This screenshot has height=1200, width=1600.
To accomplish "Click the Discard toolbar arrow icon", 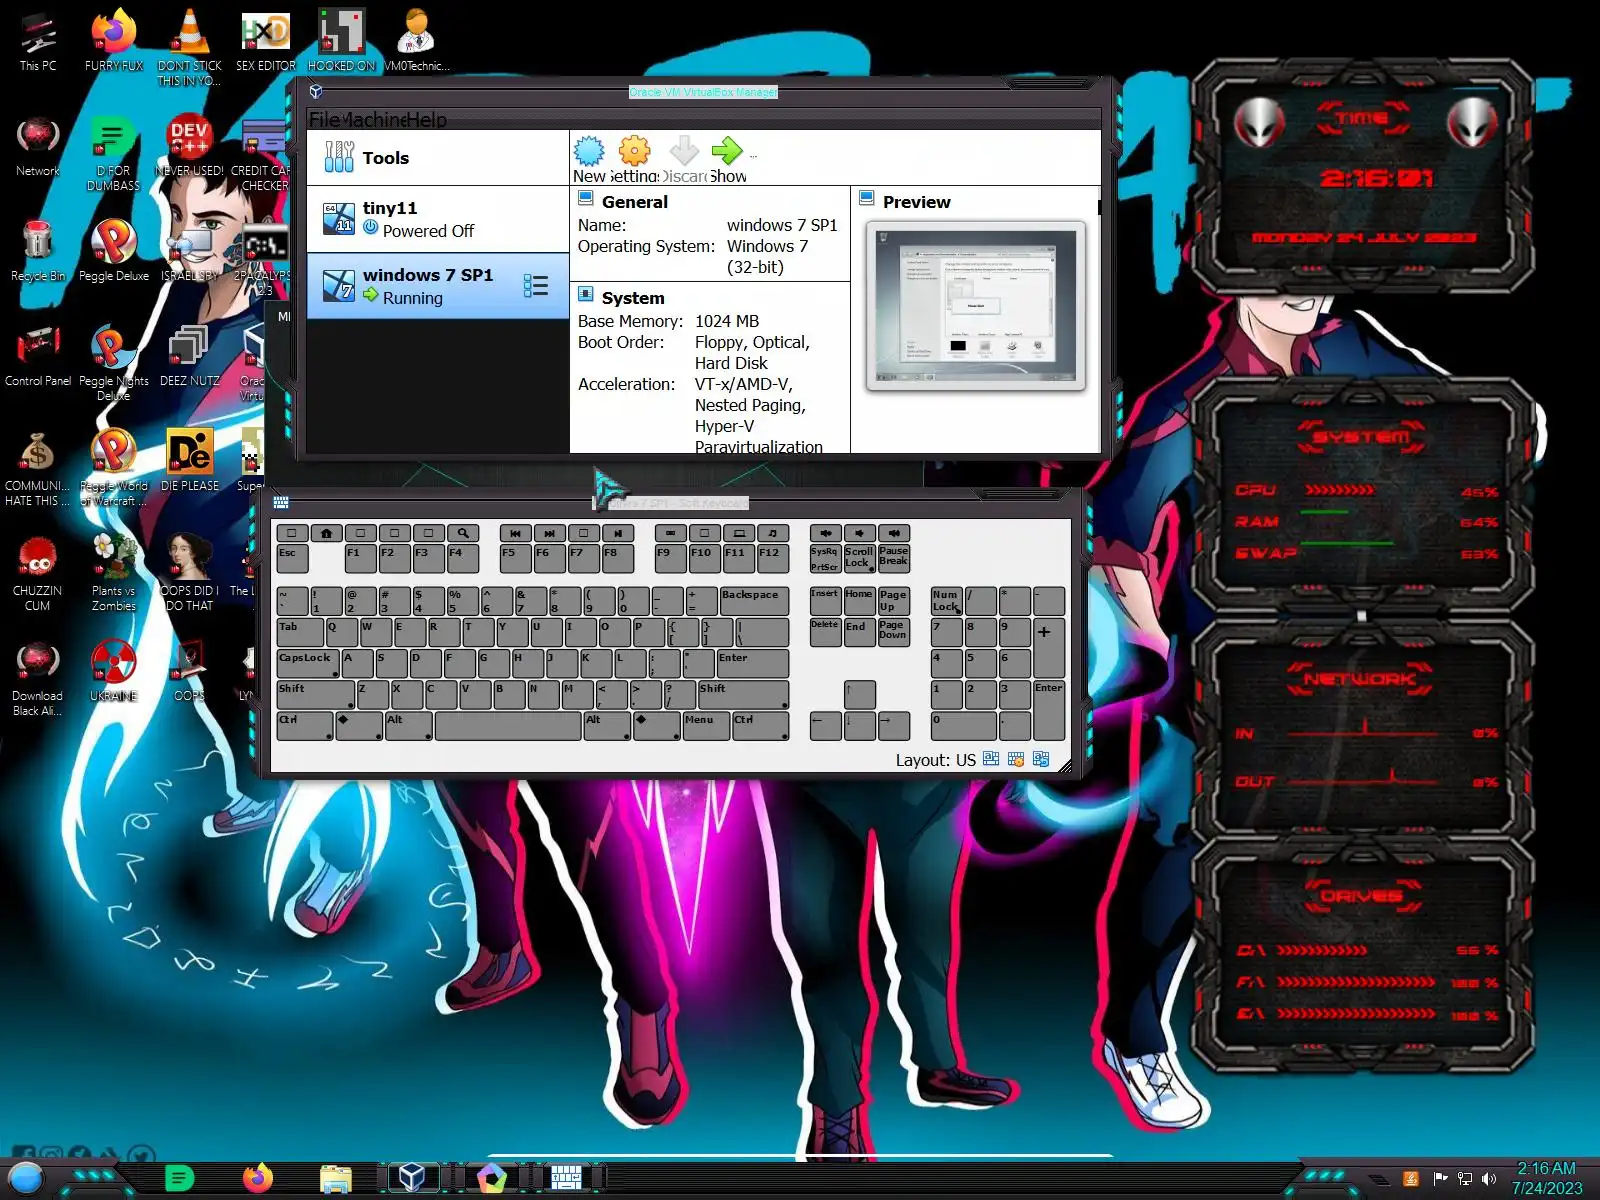I will 684,151.
